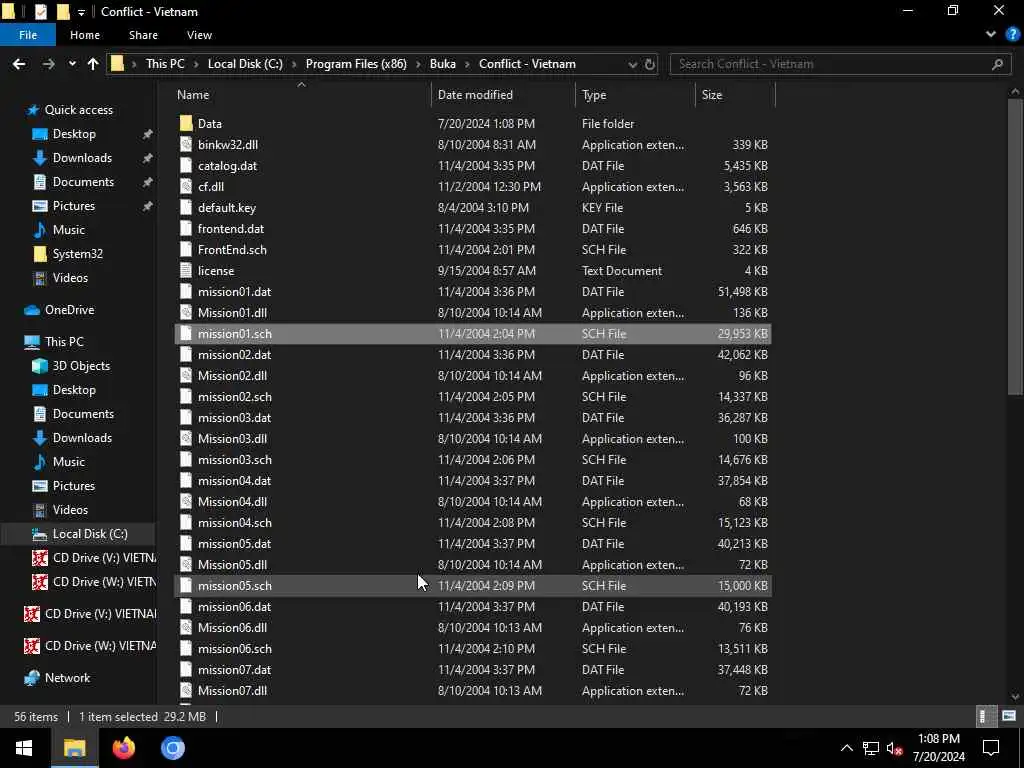Open the View ribbon tab
This screenshot has width=1024, height=768.
[199, 35]
